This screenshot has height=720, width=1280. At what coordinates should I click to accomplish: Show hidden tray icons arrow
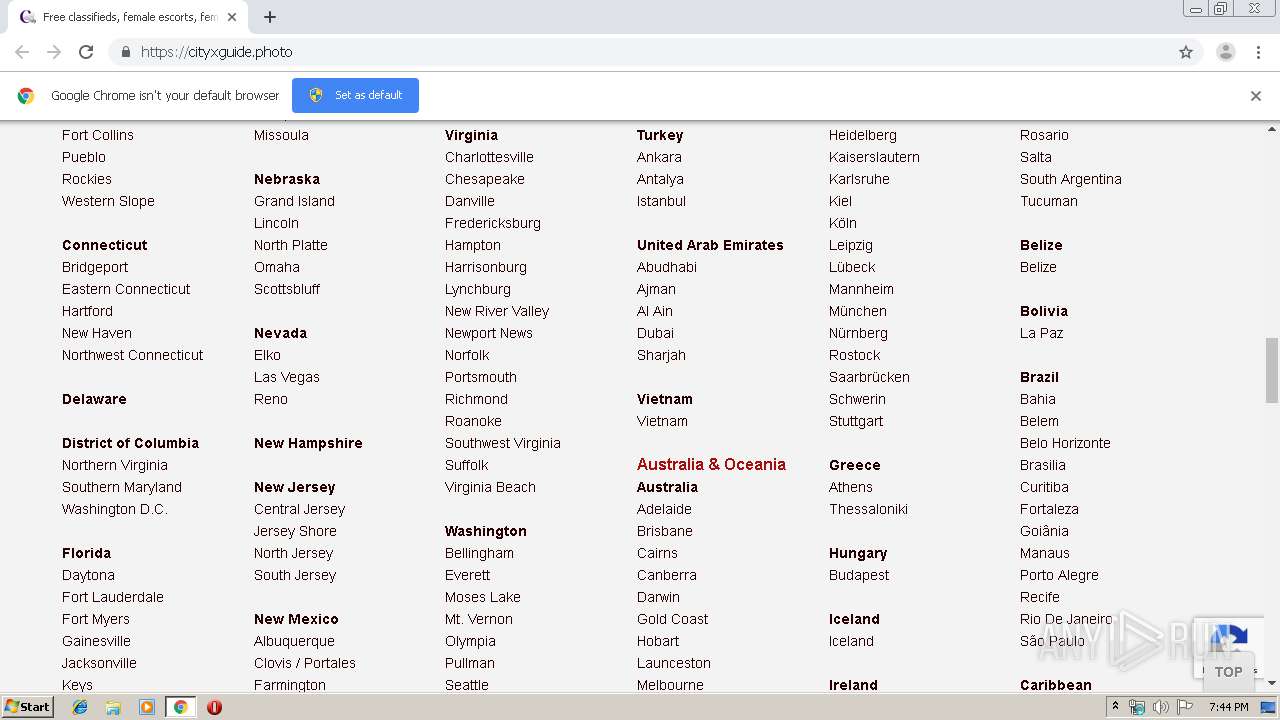click(1115, 707)
